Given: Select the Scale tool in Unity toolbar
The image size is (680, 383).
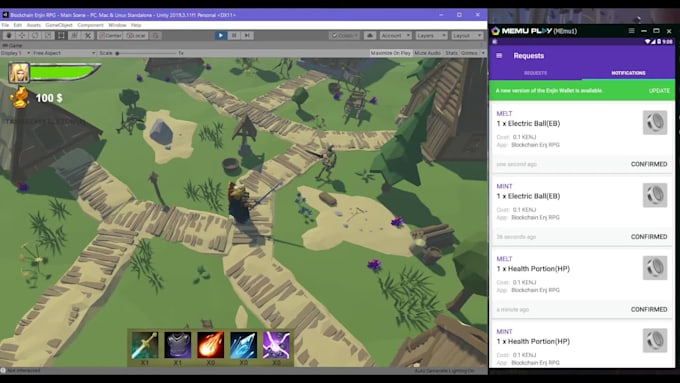Looking at the screenshot, I should 48,36.
